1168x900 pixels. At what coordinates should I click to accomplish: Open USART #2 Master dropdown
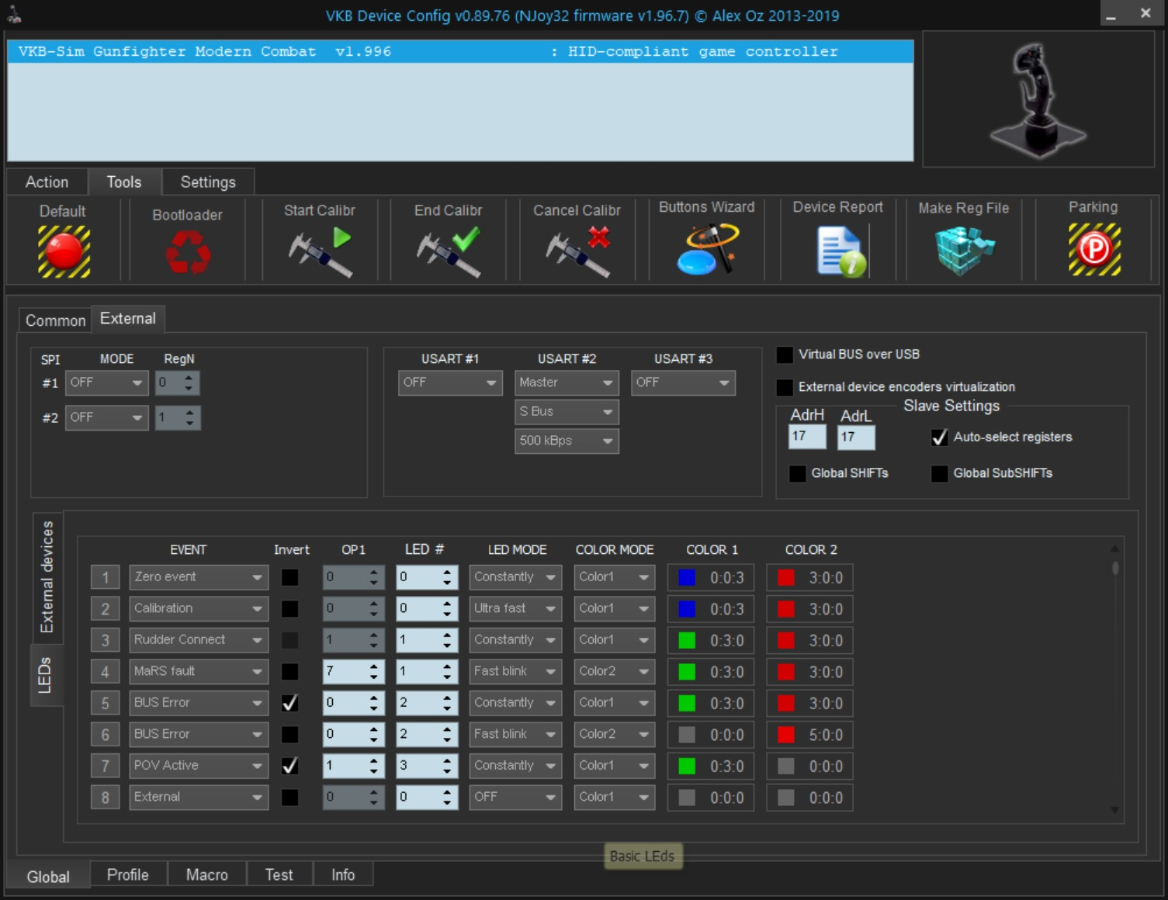(566, 383)
